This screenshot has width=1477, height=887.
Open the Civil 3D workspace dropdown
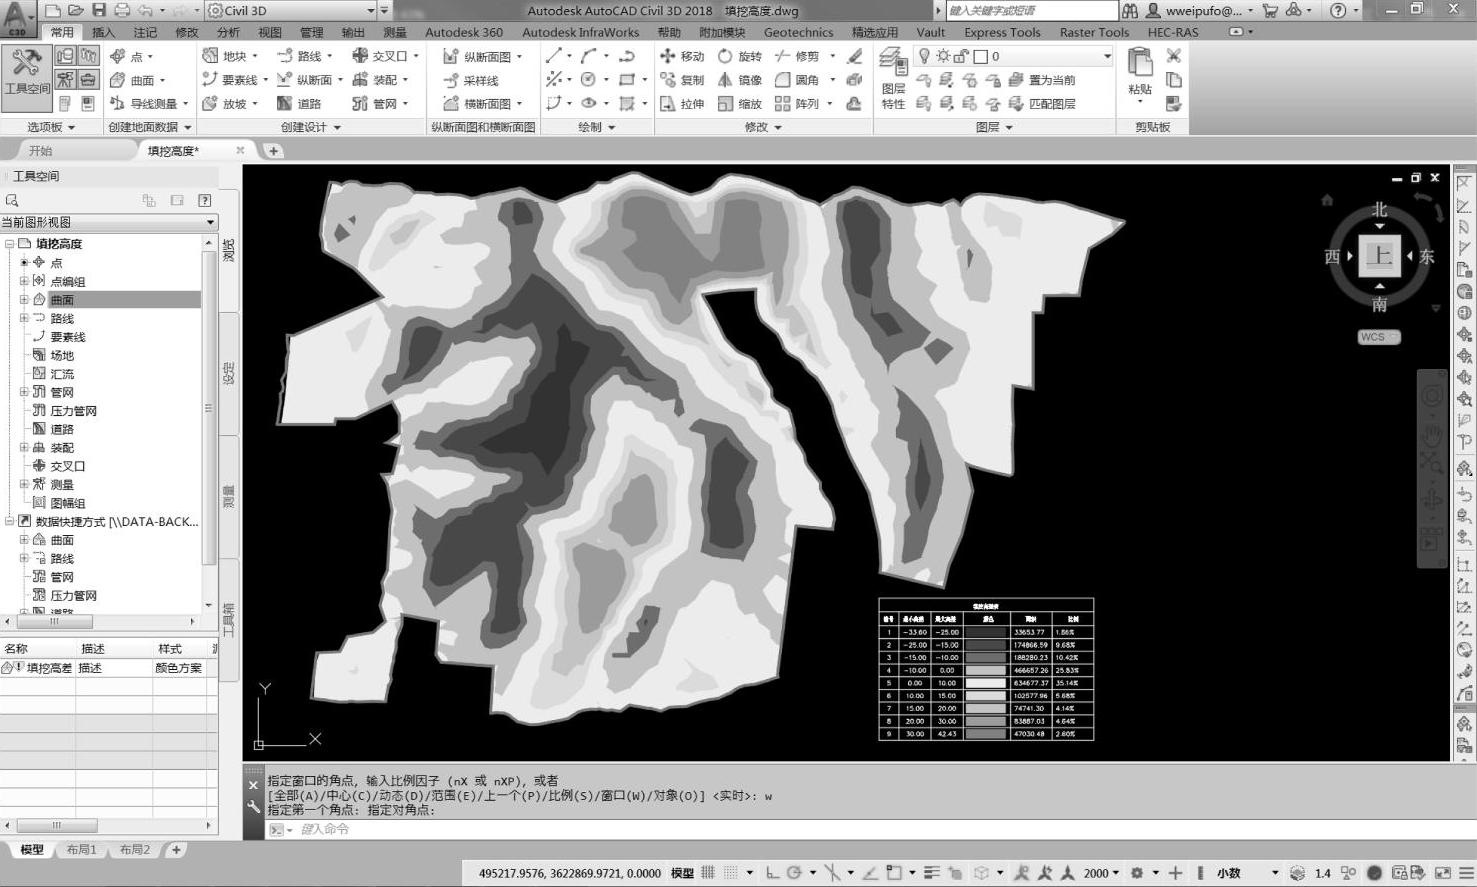(290, 11)
